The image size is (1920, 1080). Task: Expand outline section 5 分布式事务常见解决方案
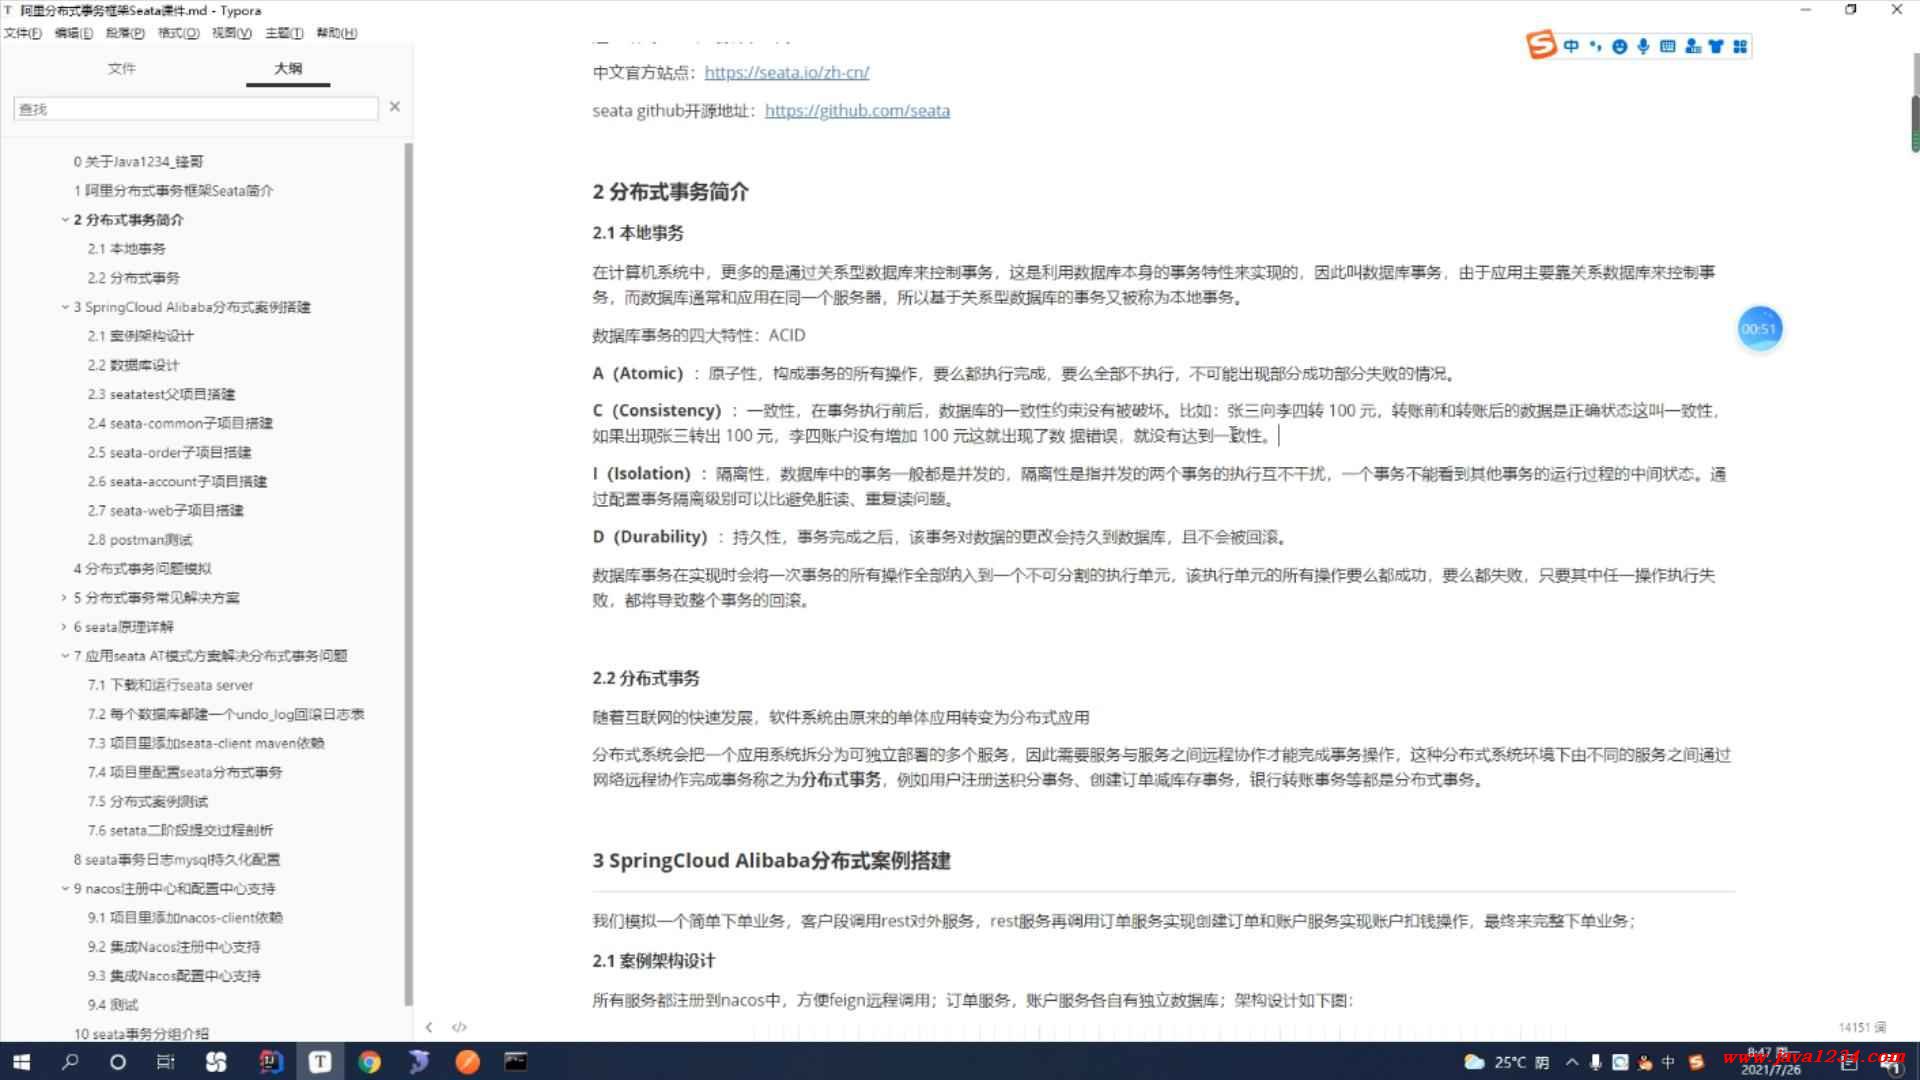(x=65, y=598)
